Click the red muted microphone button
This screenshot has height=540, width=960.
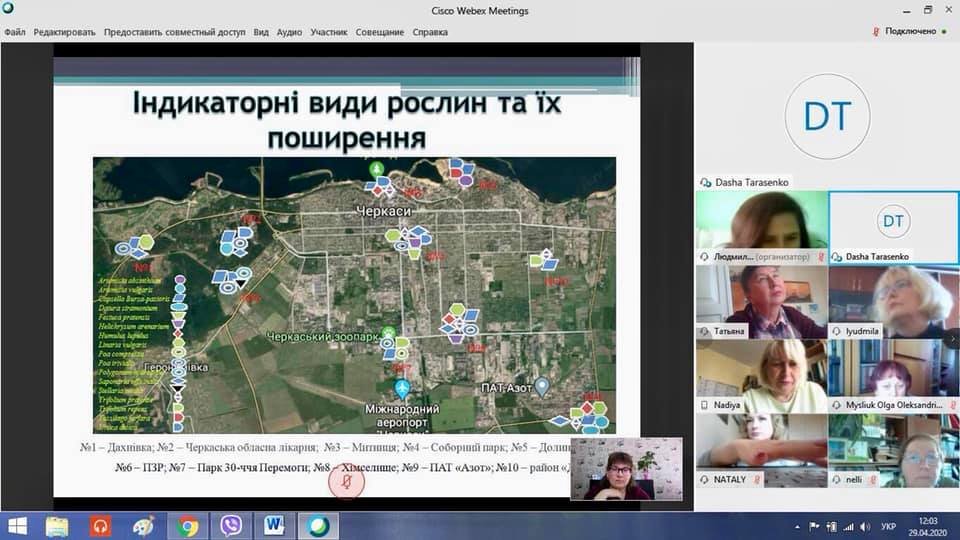click(347, 482)
